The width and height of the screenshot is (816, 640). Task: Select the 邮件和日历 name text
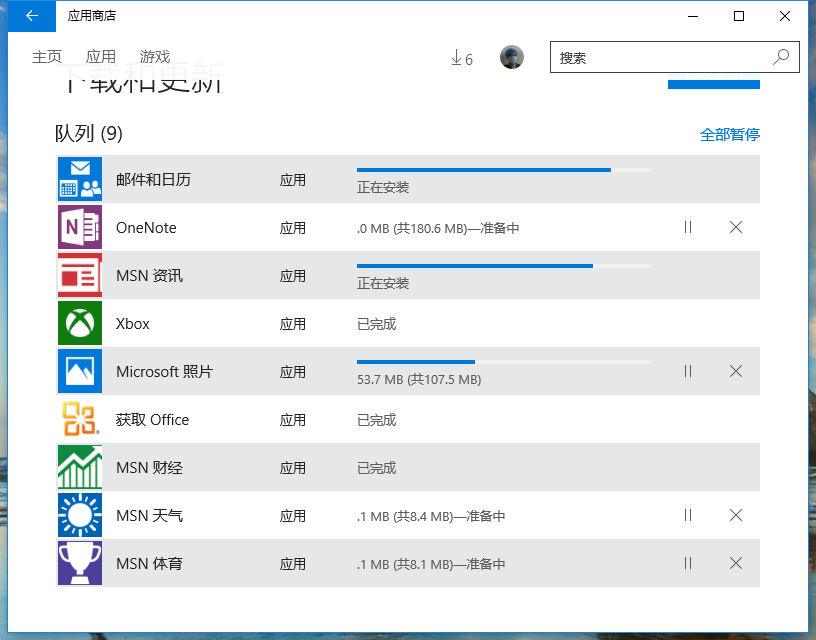click(x=154, y=180)
